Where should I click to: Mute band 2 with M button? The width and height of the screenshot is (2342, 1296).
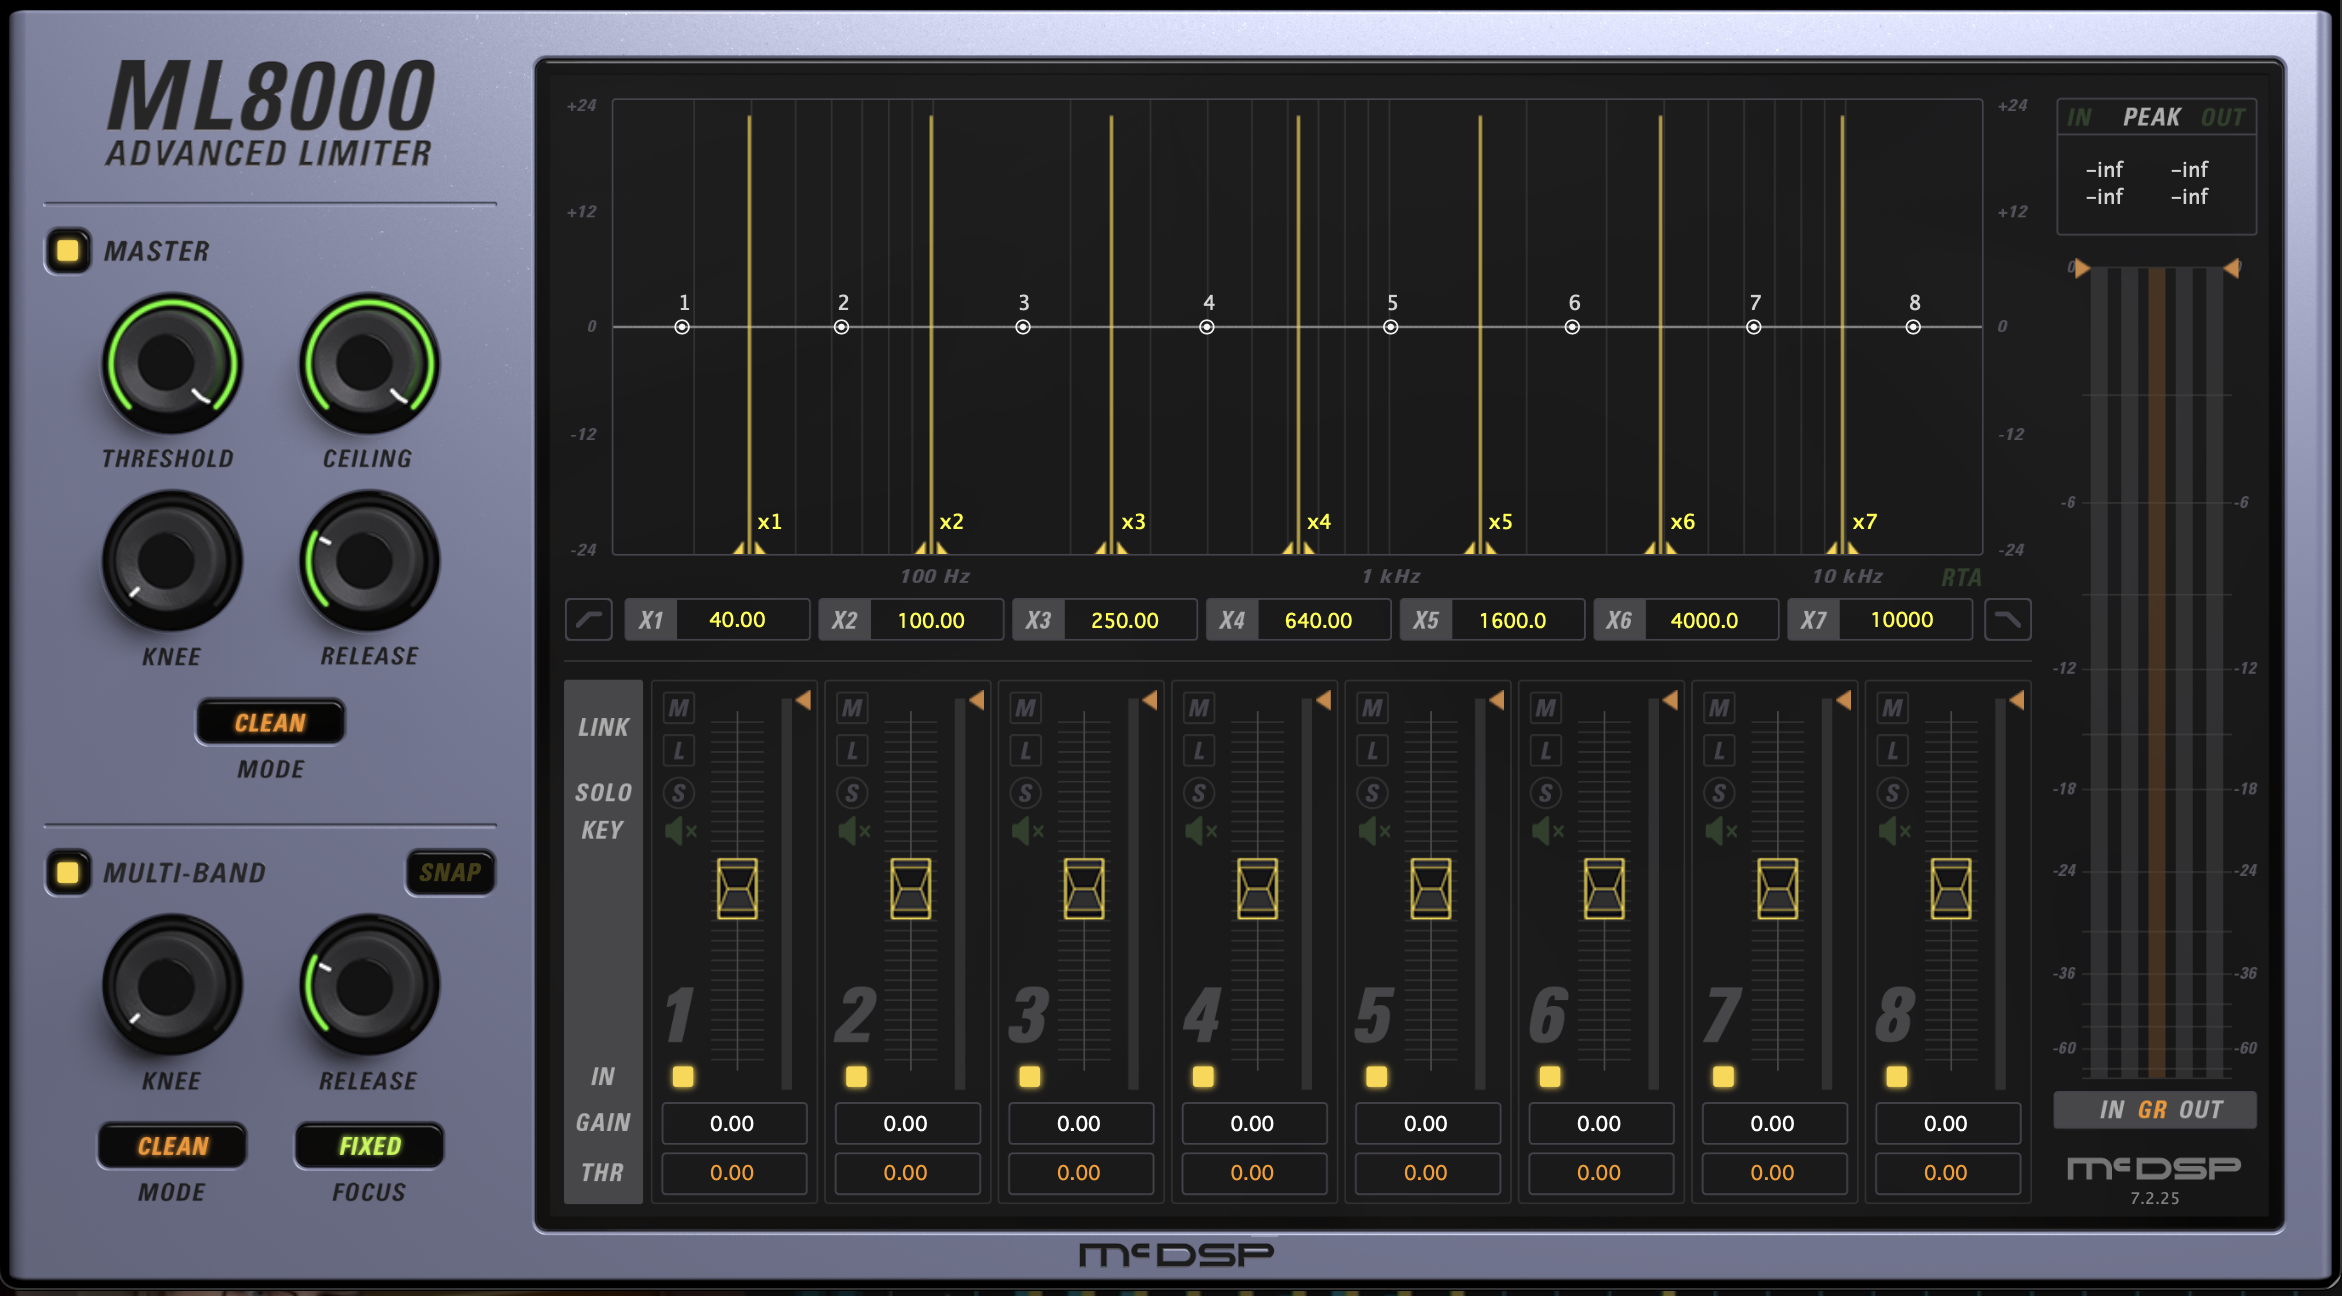click(x=852, y=708)
